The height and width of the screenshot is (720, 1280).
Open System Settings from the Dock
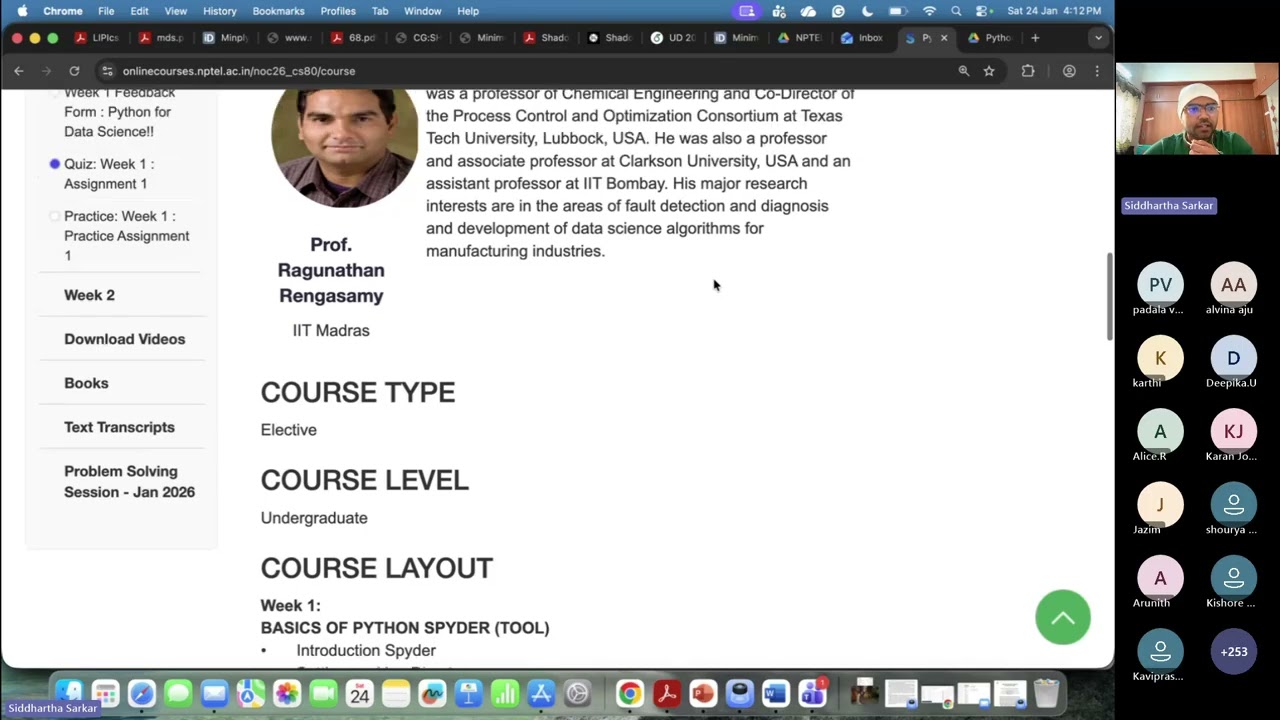click(x=577, y=693)
